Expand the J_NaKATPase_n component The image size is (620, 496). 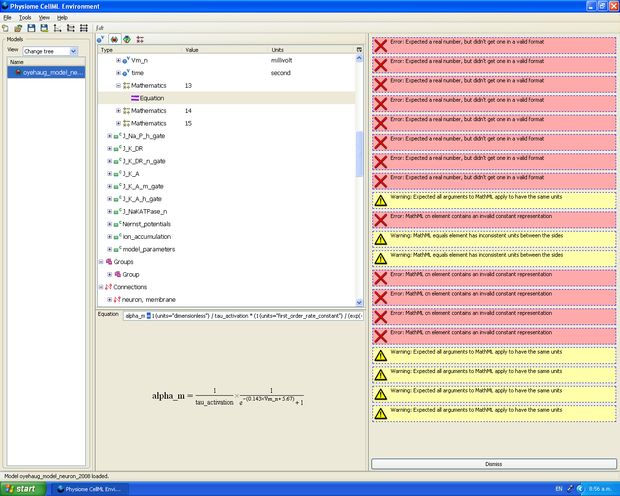tap(110, 212)
